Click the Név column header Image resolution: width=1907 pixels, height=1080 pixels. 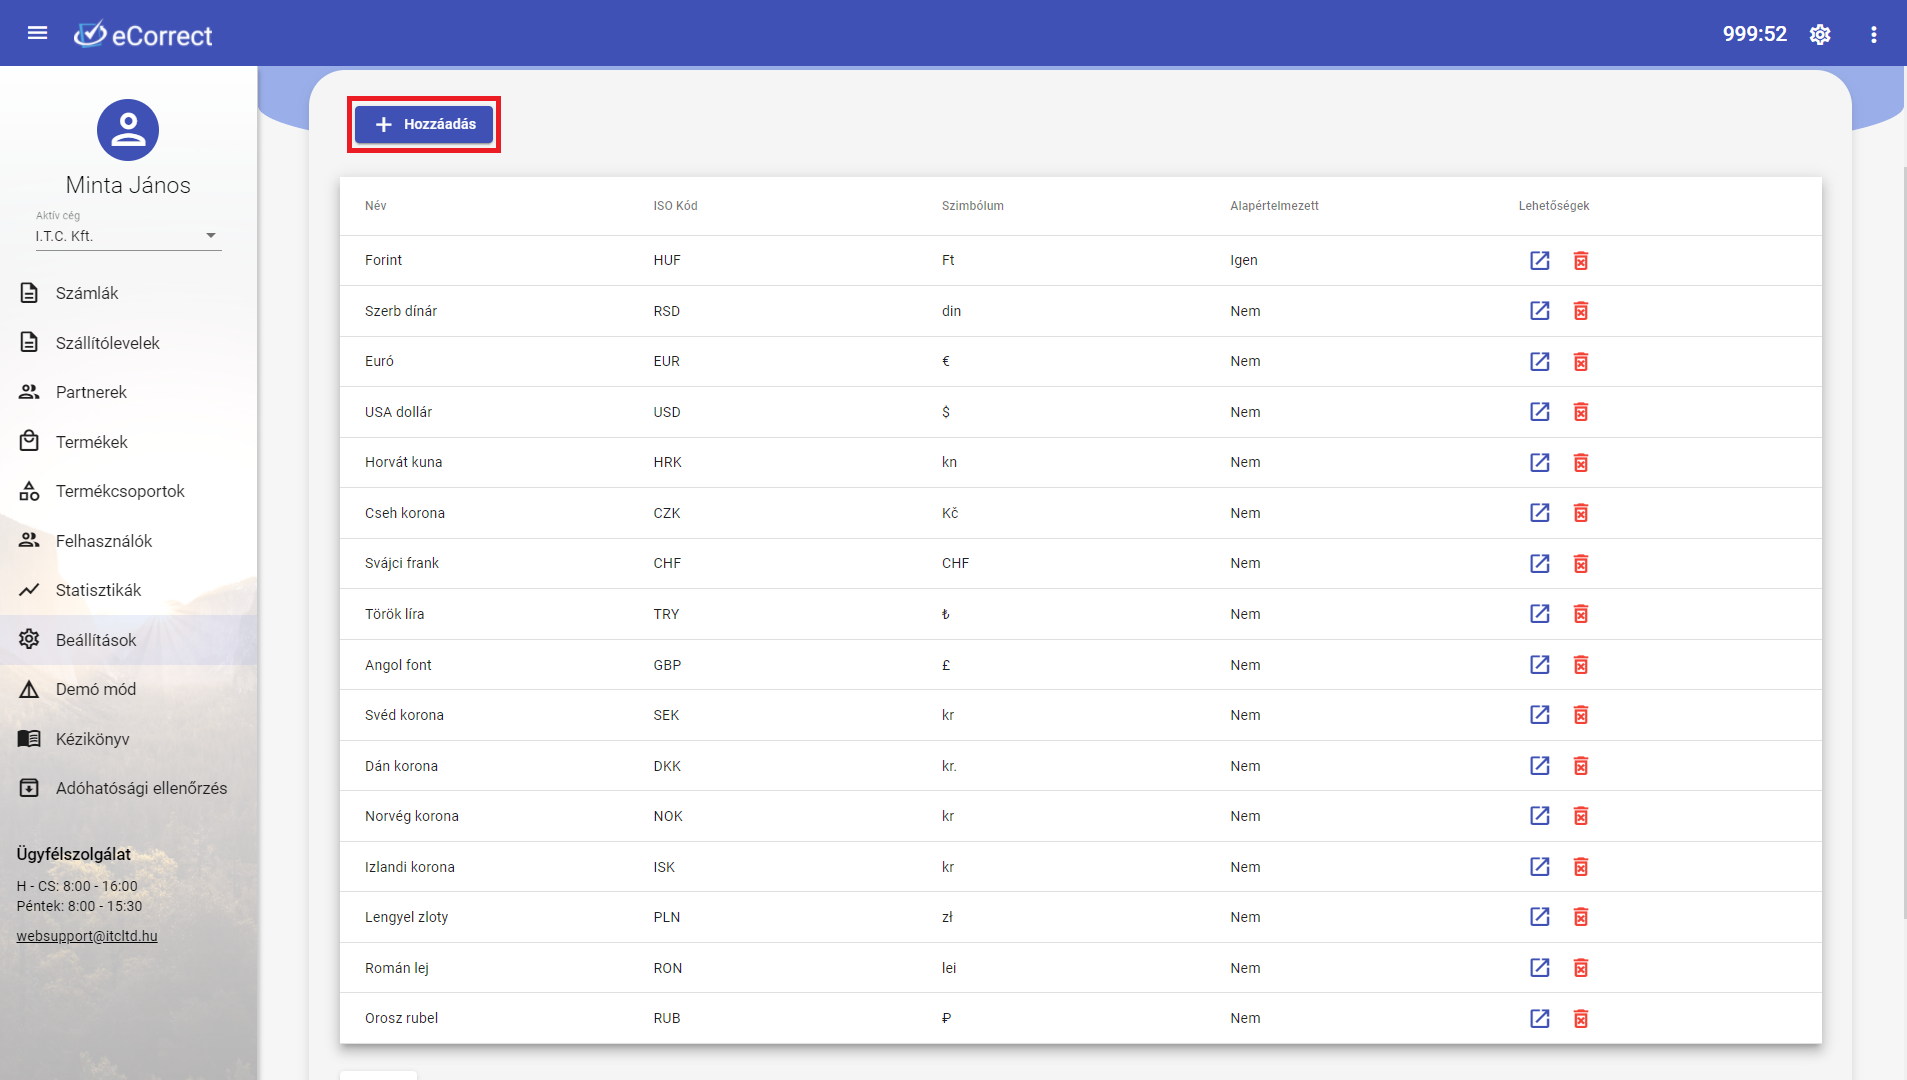click(x=376, y=206)
